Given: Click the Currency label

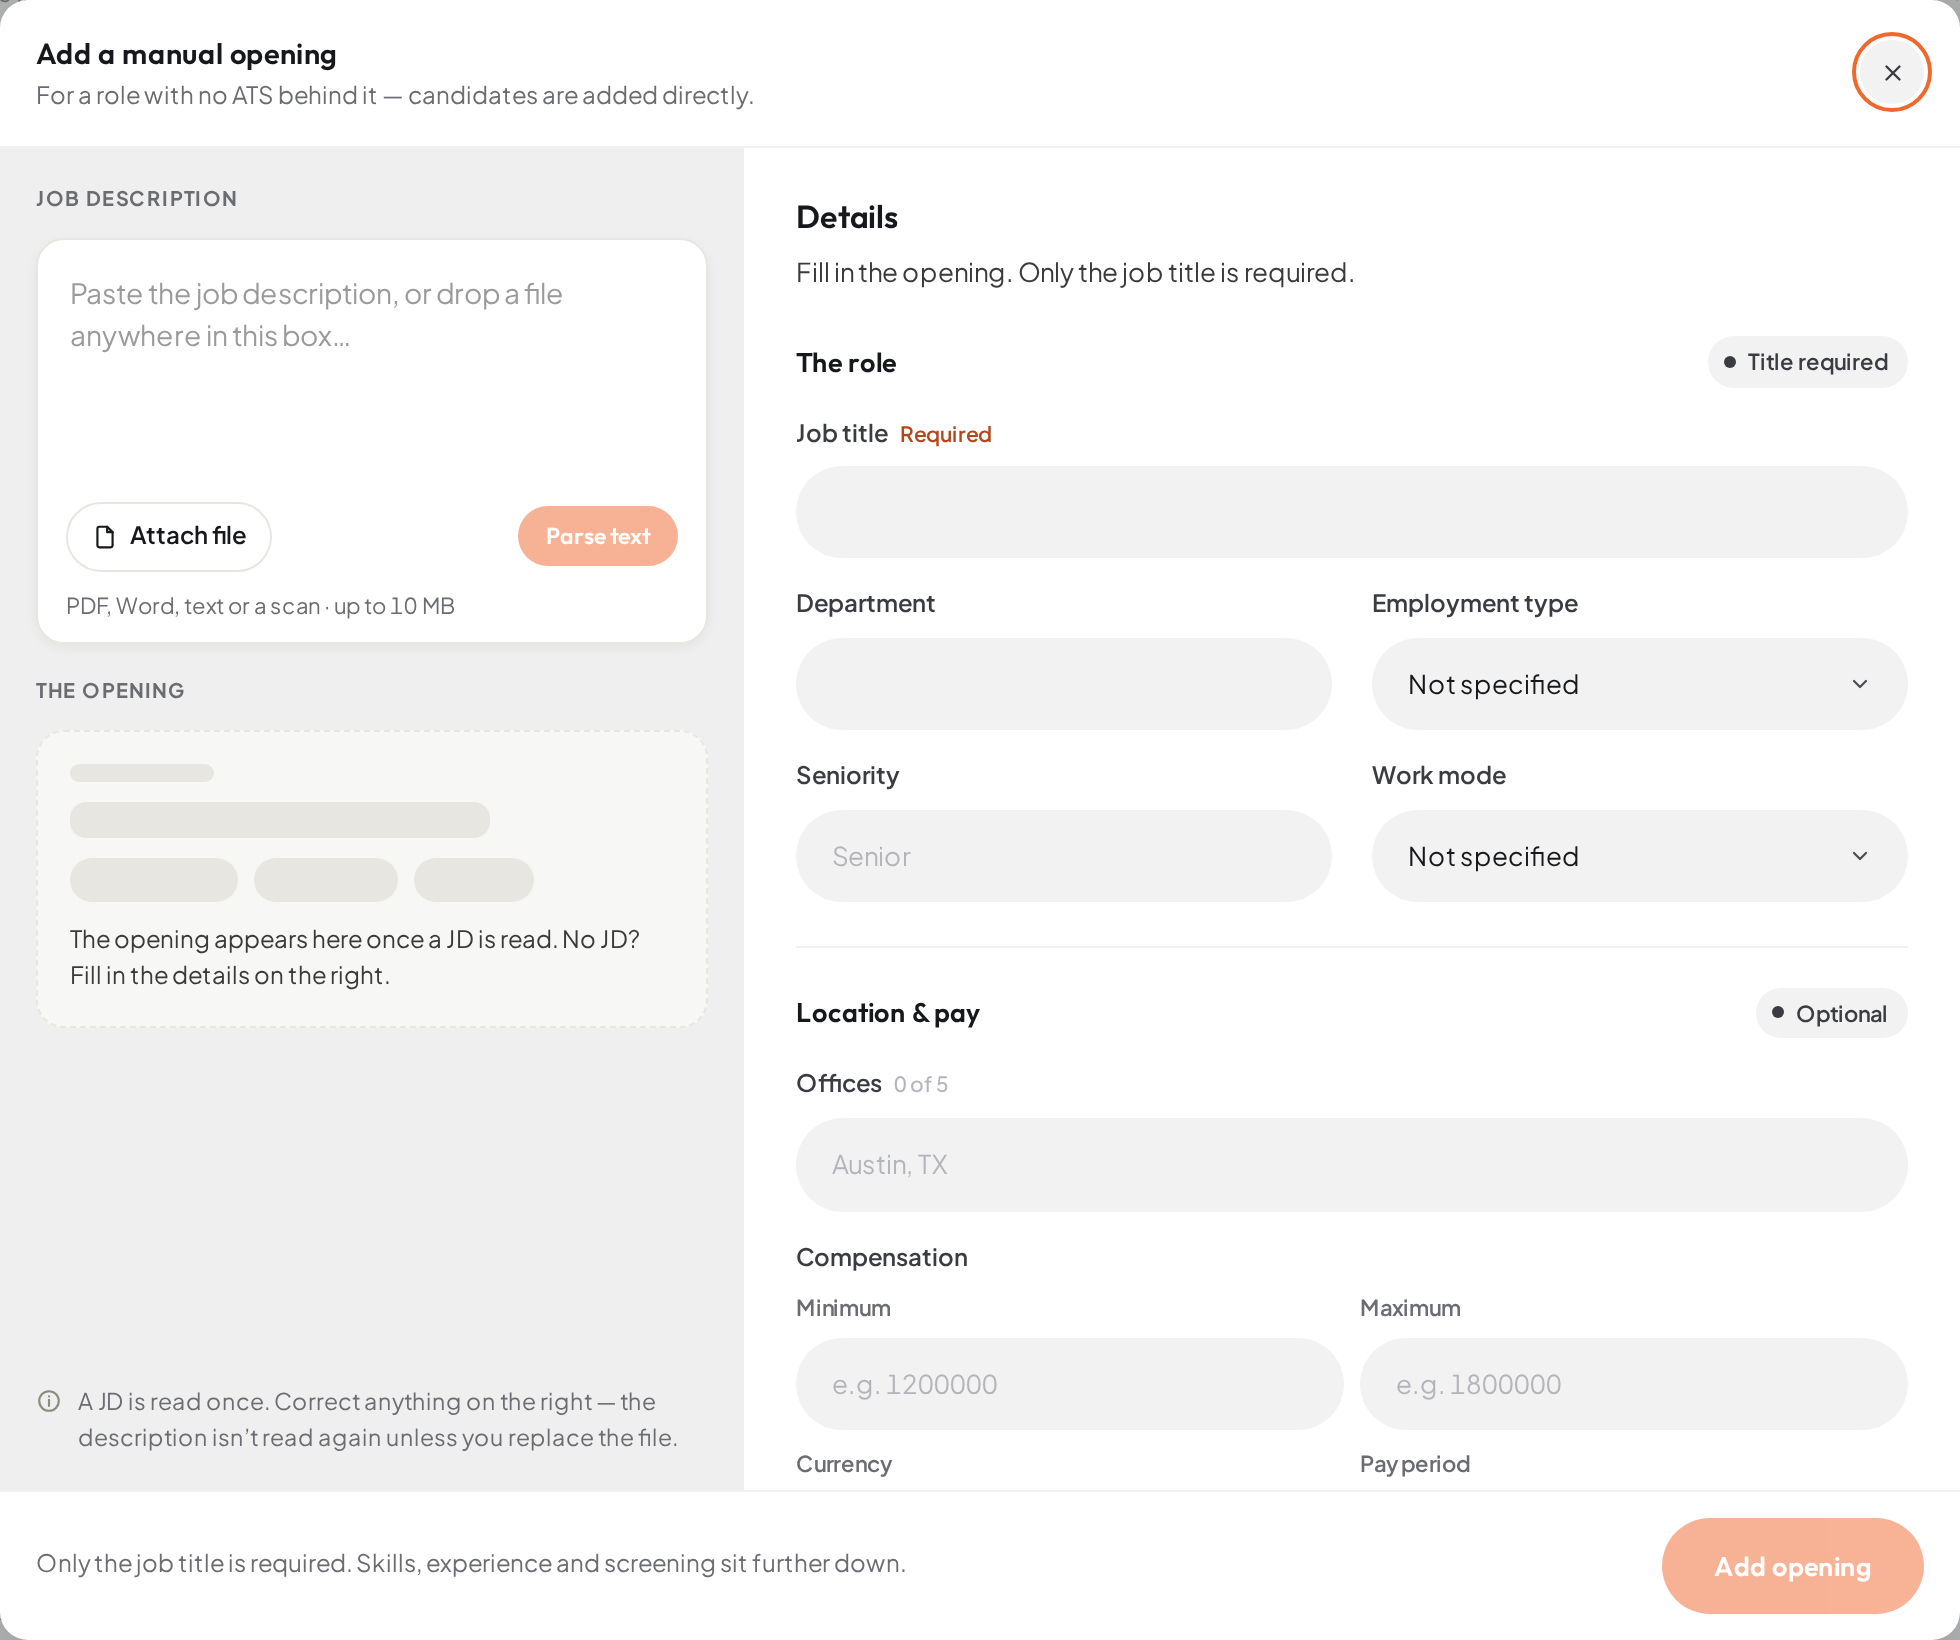Looking at the screenshot, I should [x=844, y=1464].
